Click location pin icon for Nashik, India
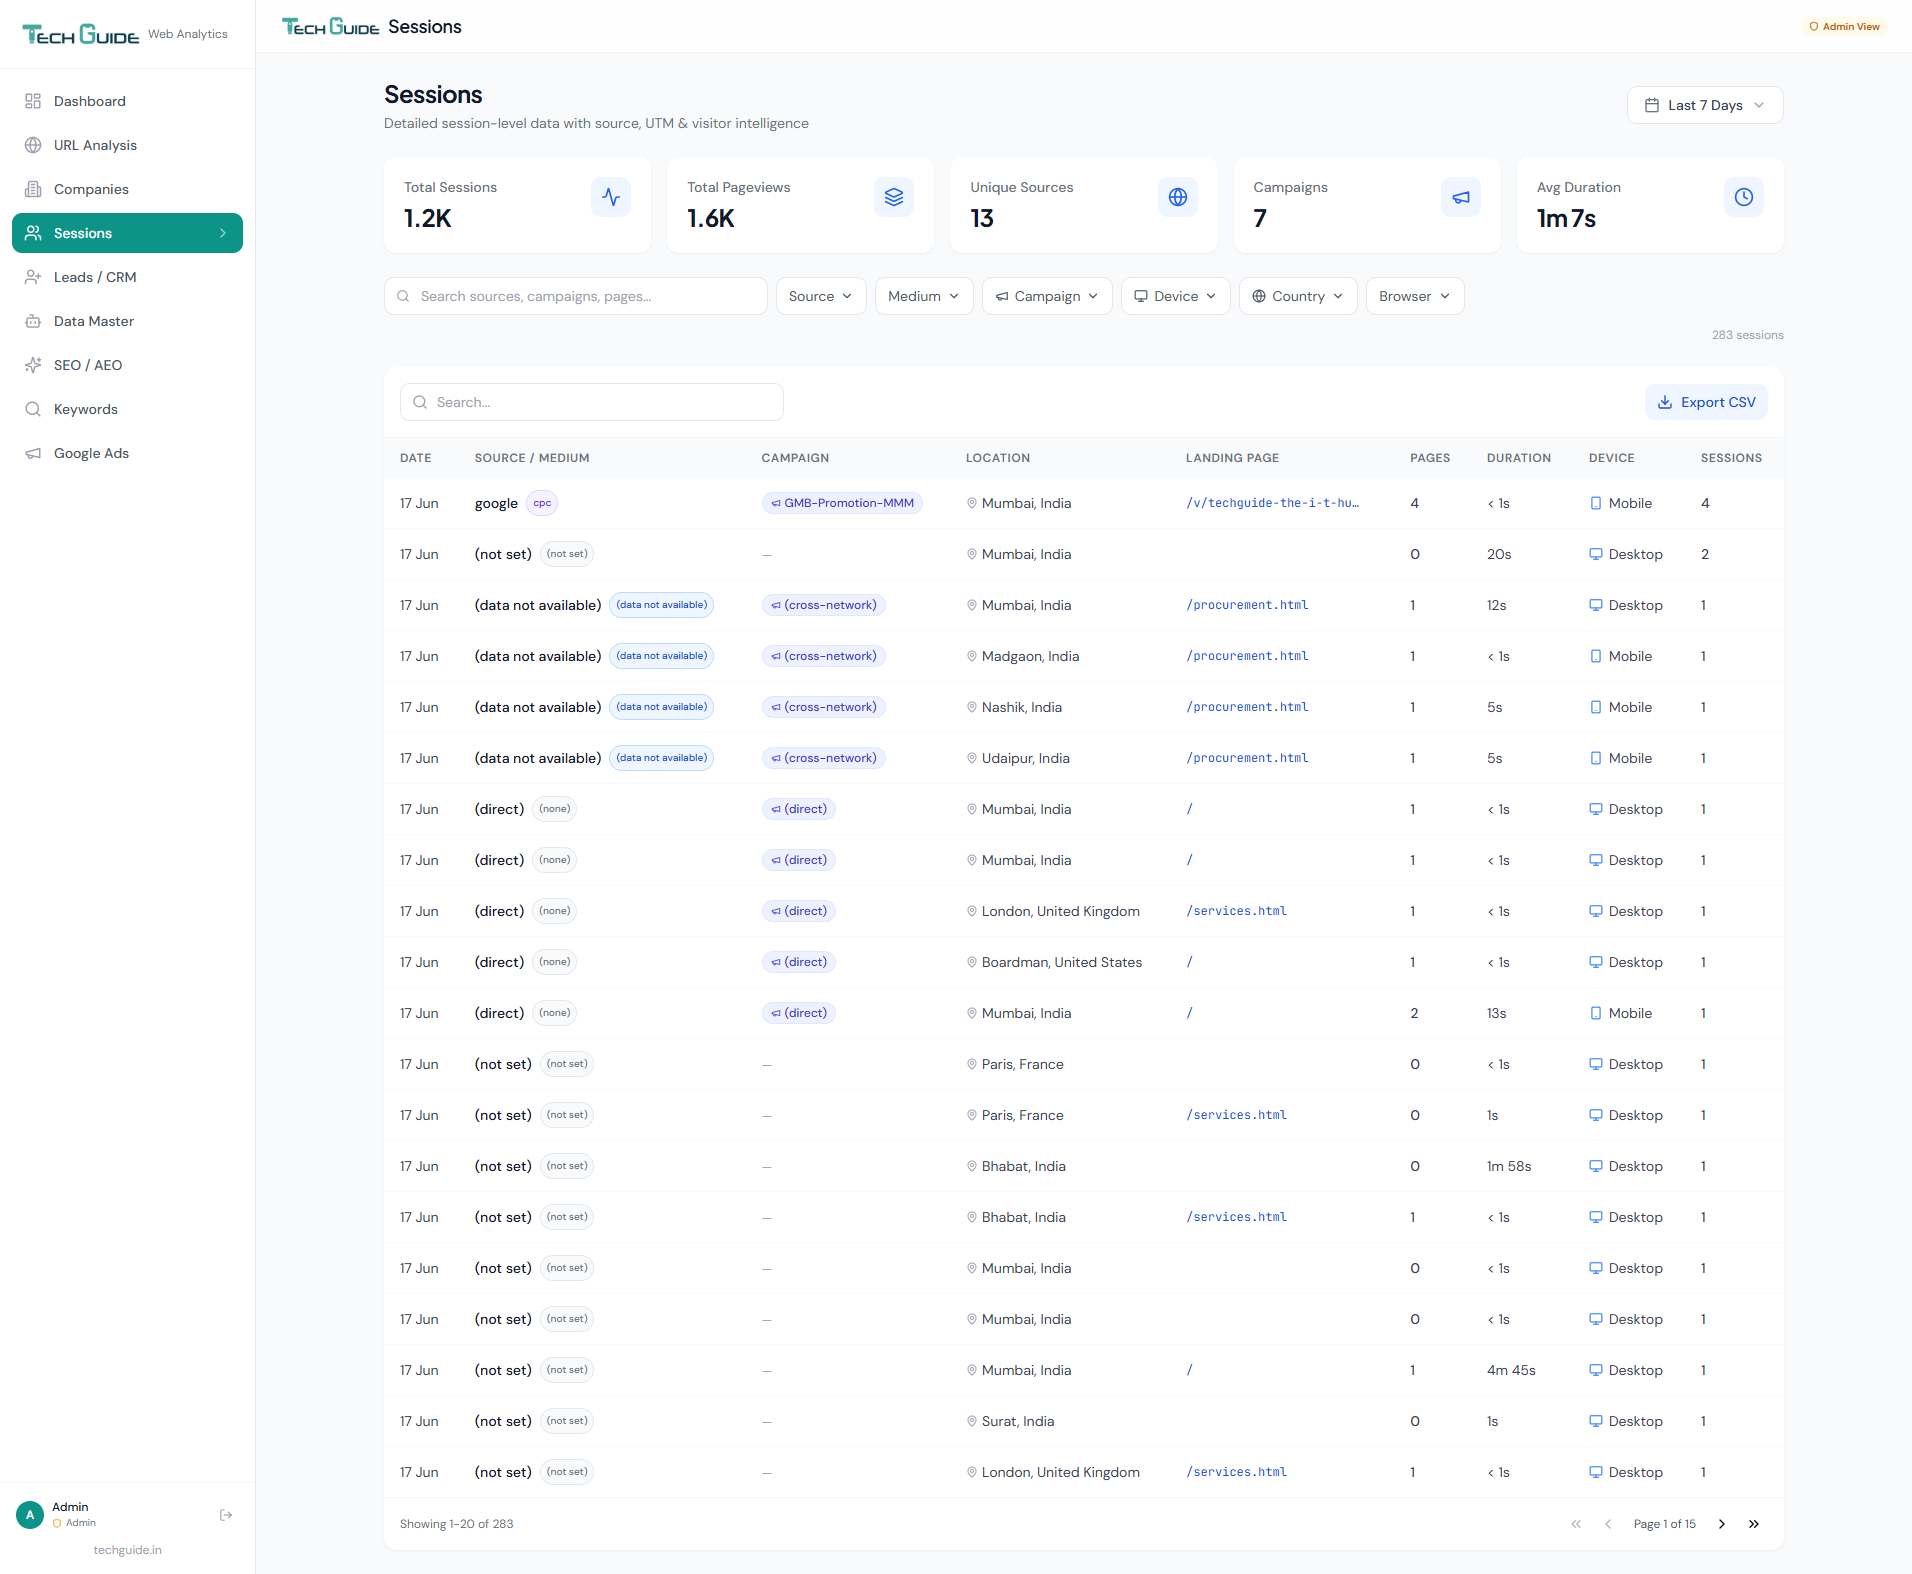The image size is (1912, 1574). (972, 707)
